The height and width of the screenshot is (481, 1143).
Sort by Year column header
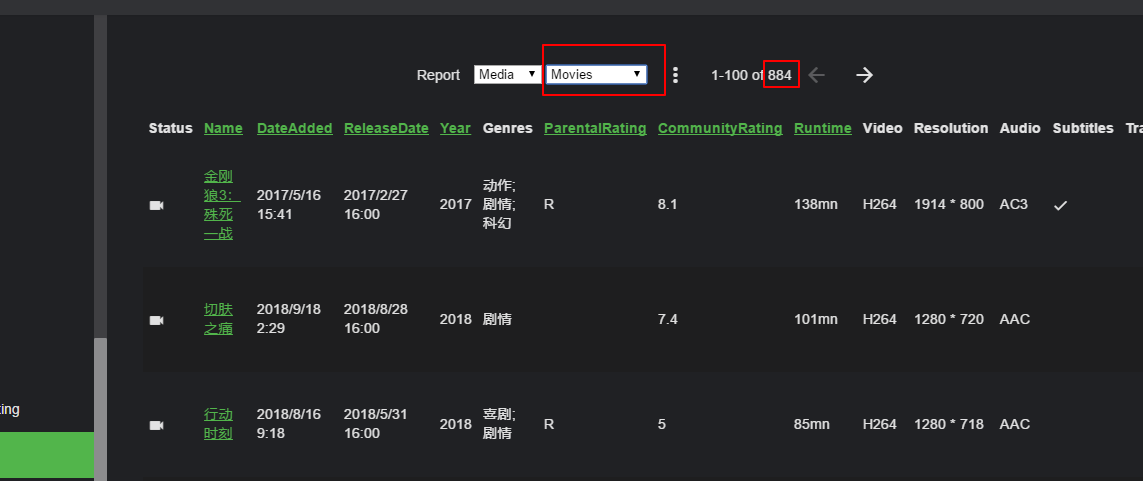pyautogui.click(x=455, y=128)
